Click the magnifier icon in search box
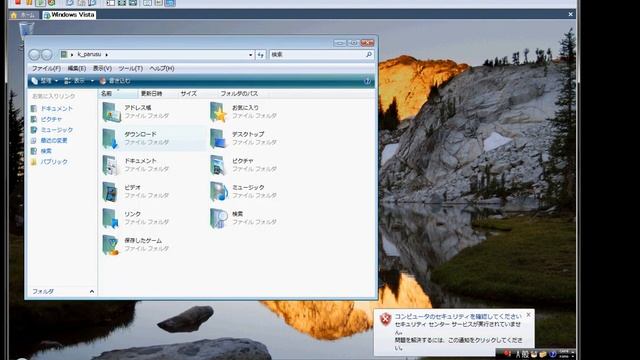 coord(369,54)
